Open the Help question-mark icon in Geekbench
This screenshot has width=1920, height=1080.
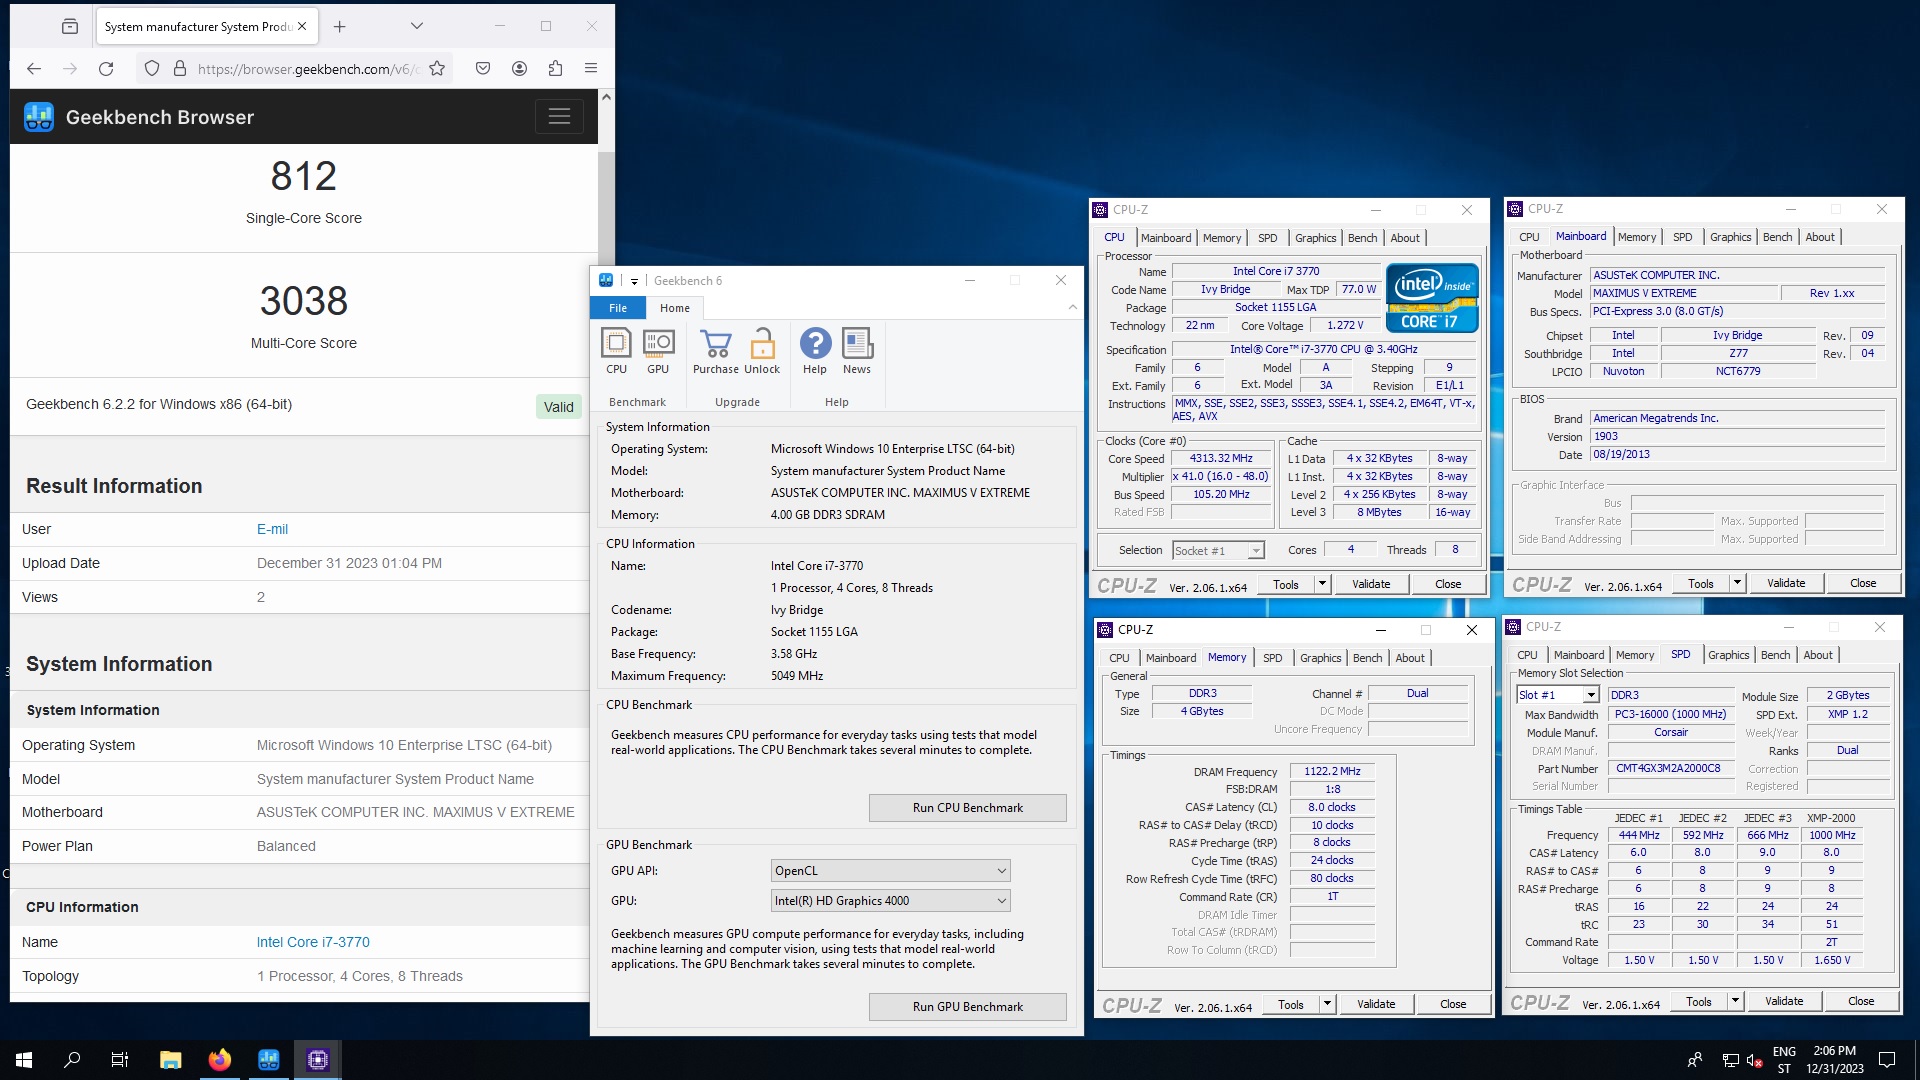815,351
